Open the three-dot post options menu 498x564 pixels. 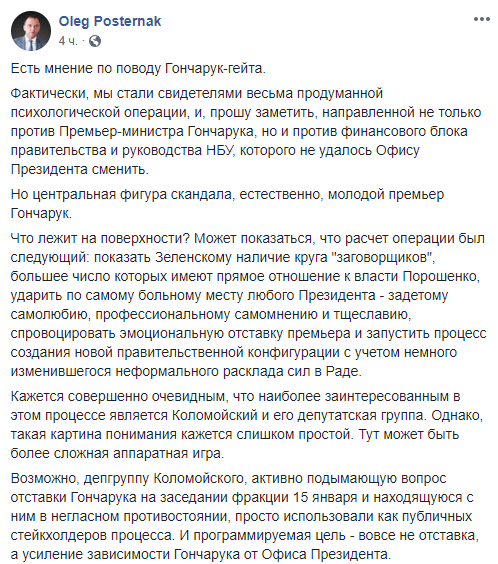click(481, 19)
